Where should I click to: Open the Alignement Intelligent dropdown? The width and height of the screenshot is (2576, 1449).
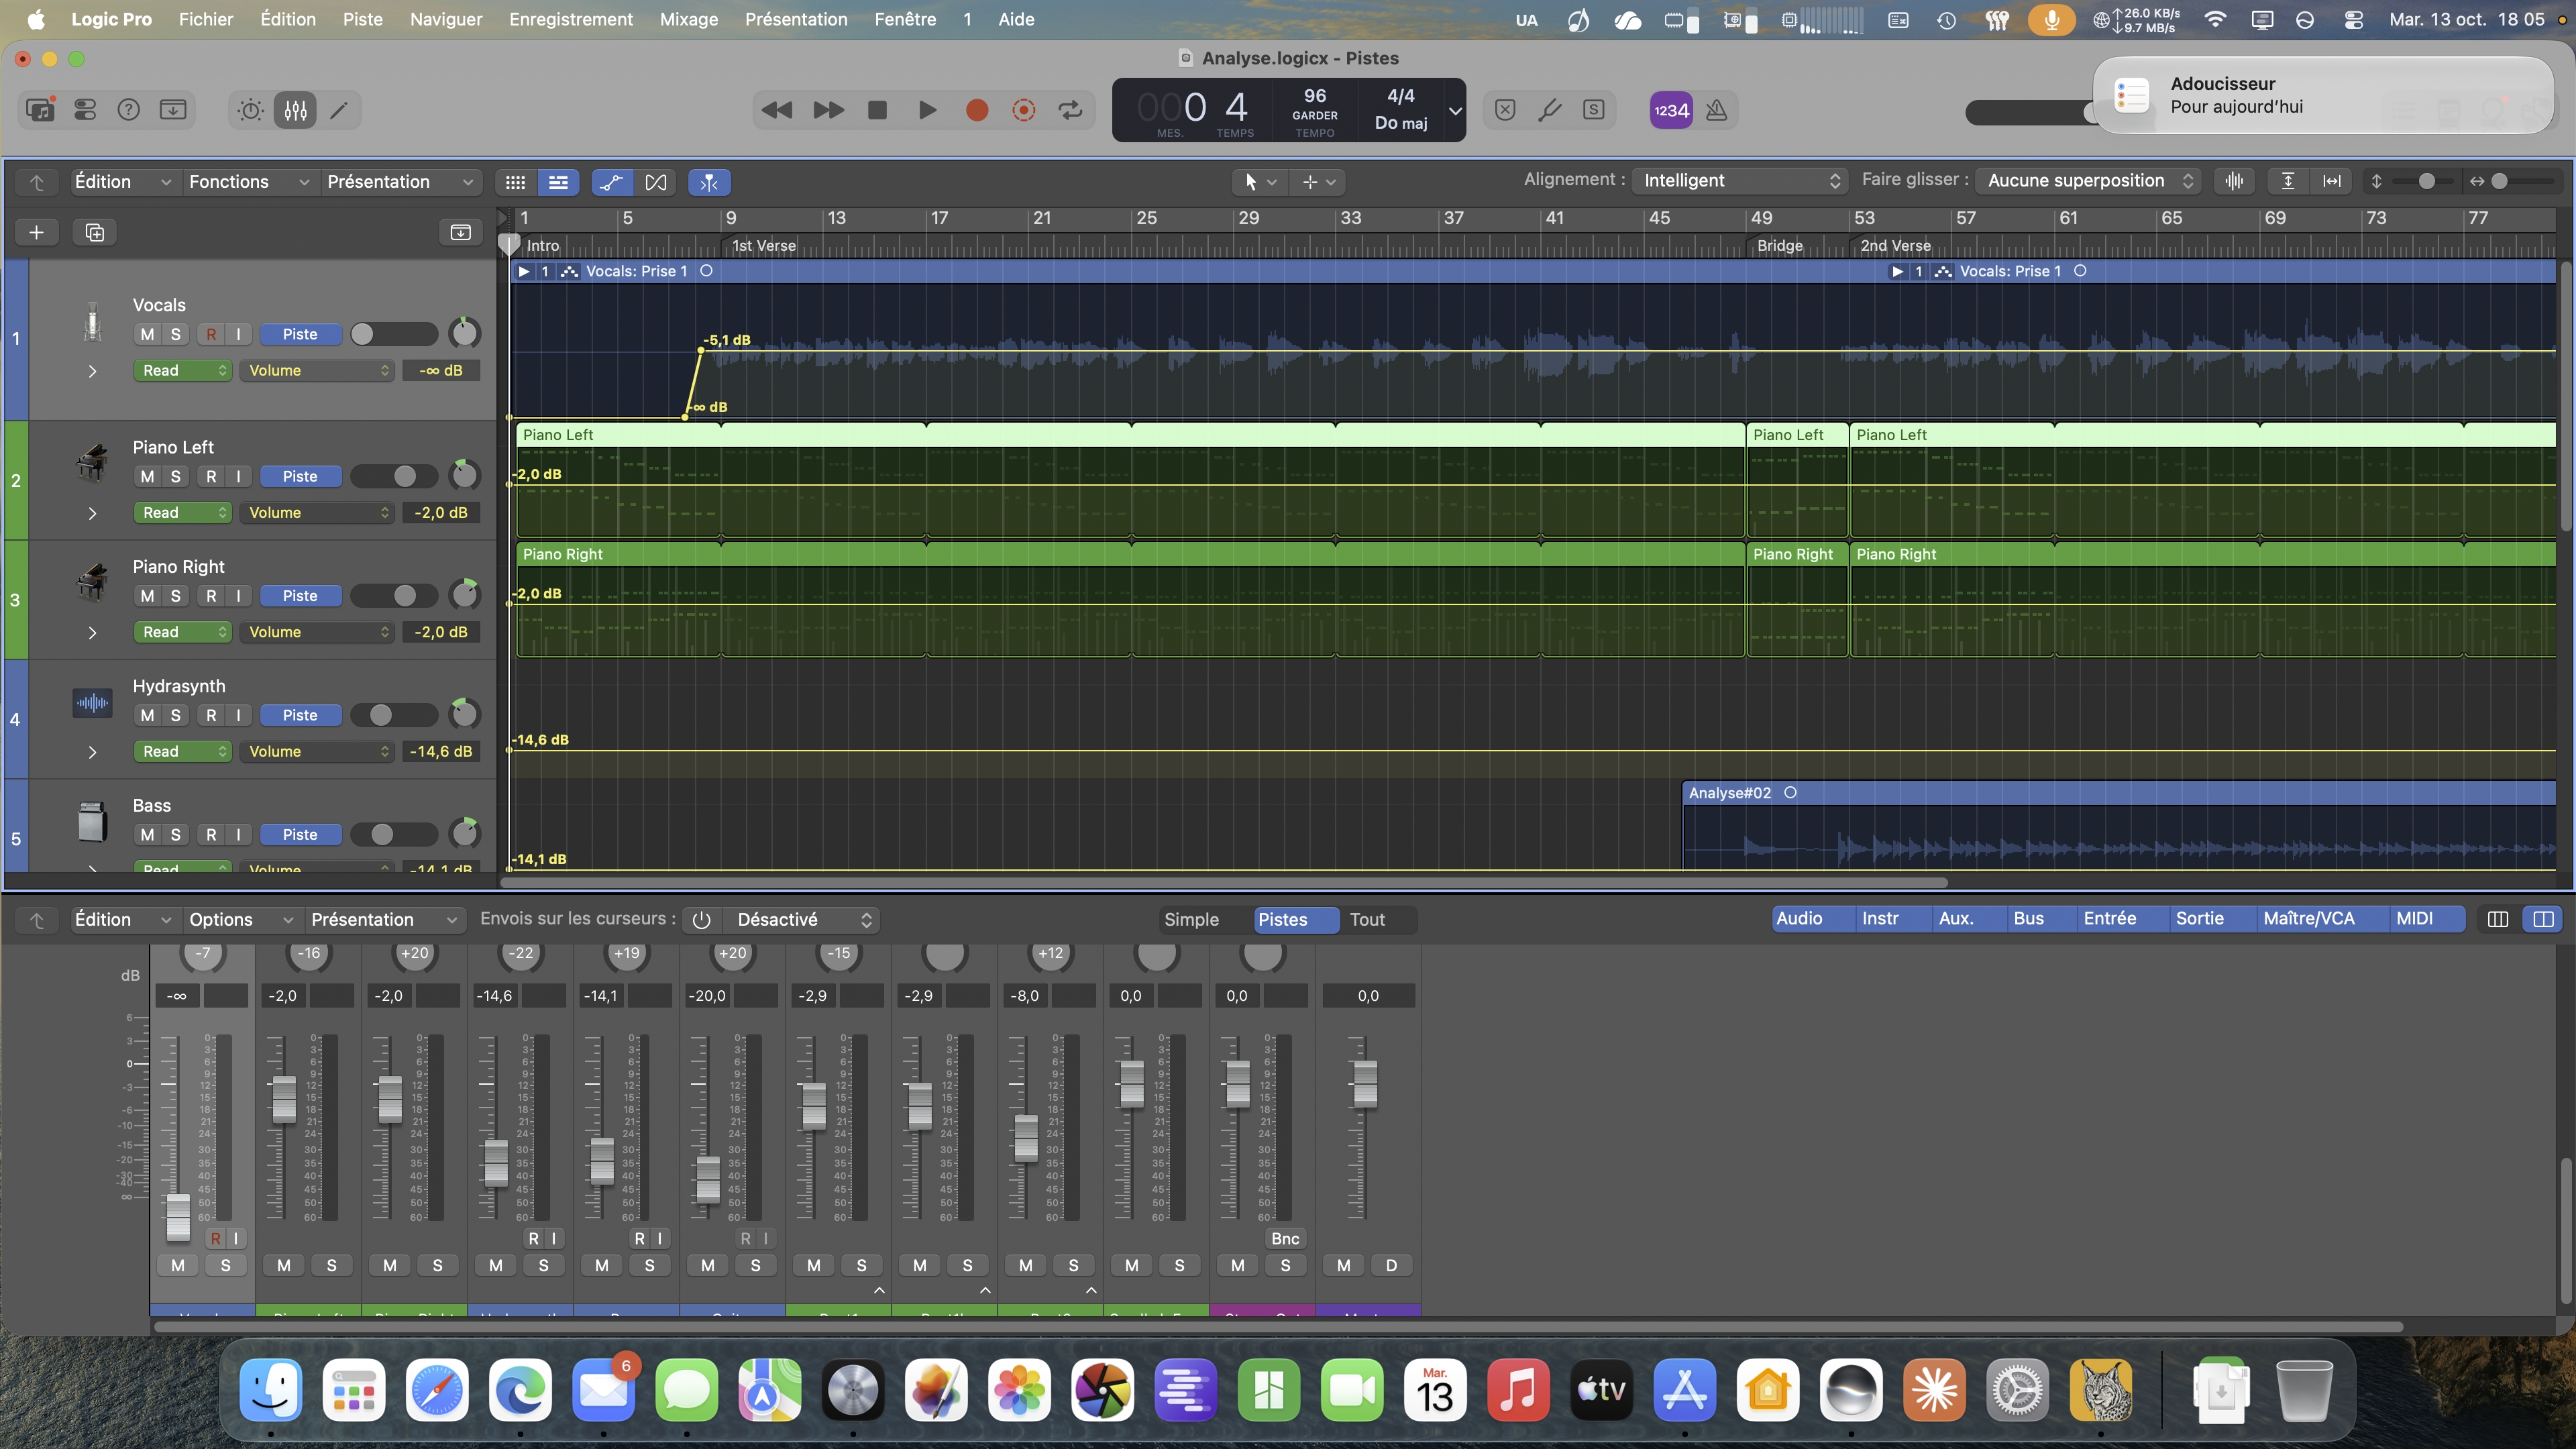coord(1741,181)
